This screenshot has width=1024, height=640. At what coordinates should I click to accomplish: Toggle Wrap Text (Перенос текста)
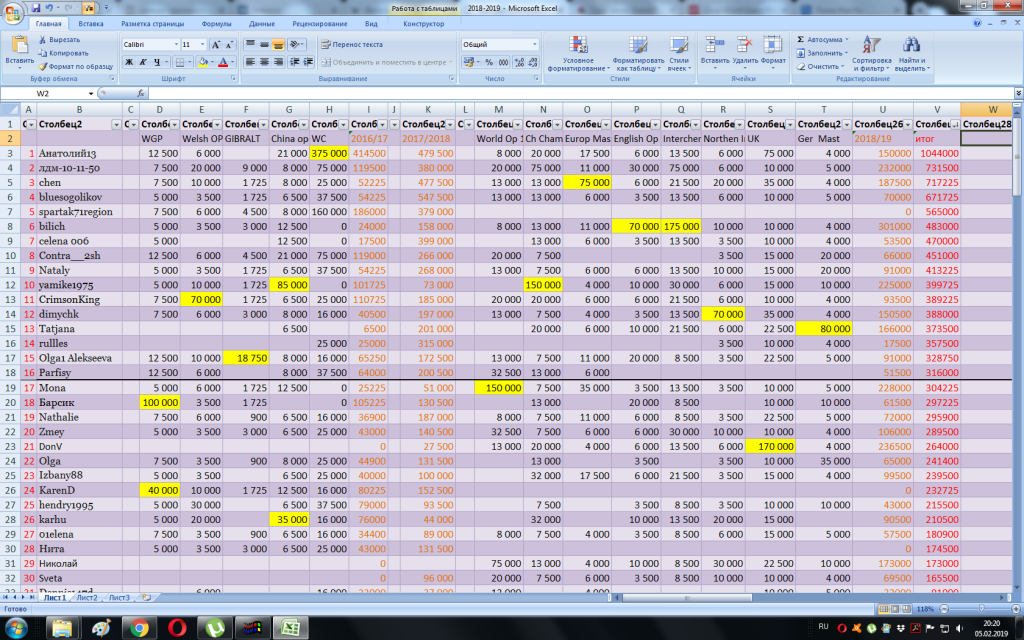351,45
